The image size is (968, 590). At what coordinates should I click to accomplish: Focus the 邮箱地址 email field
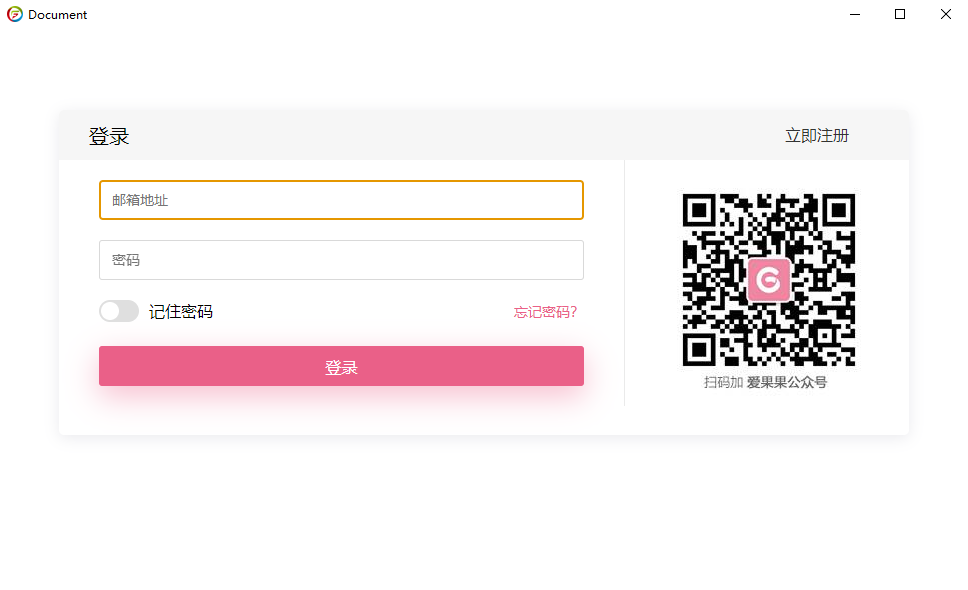tap(341, 200)
